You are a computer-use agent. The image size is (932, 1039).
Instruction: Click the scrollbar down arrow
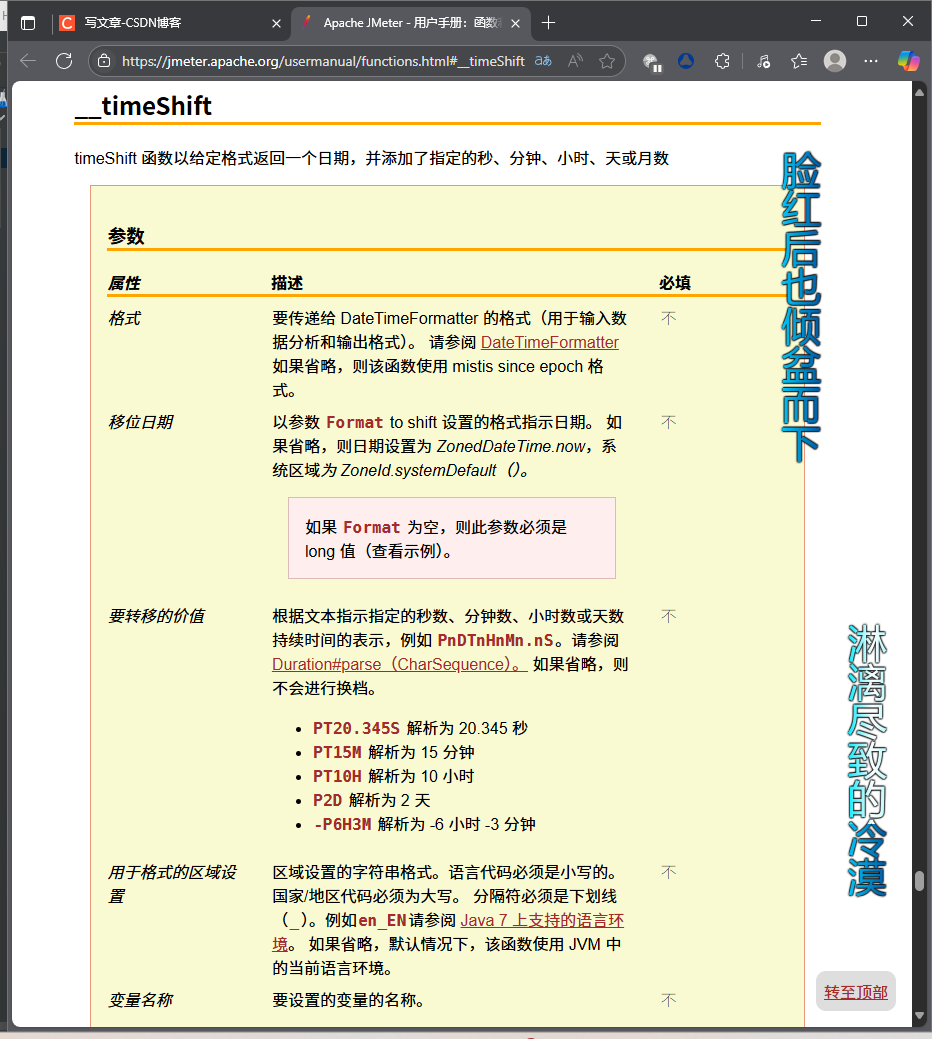click(919, 1015)
